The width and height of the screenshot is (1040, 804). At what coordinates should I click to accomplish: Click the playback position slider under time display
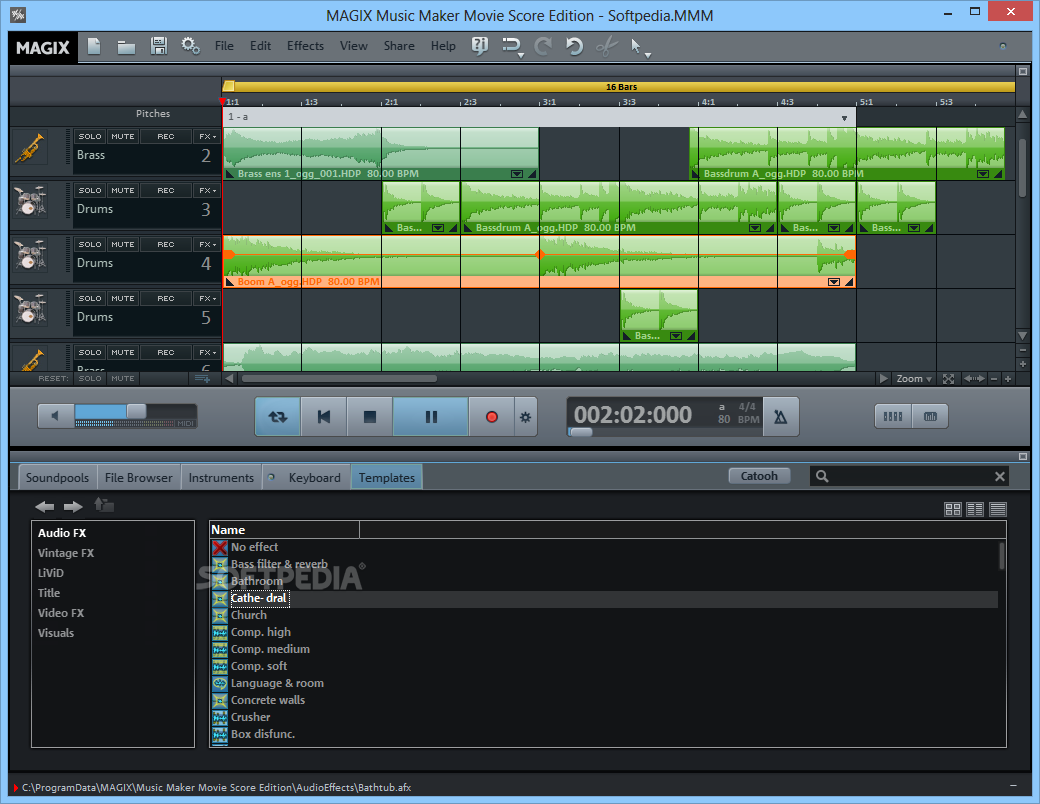581,432
